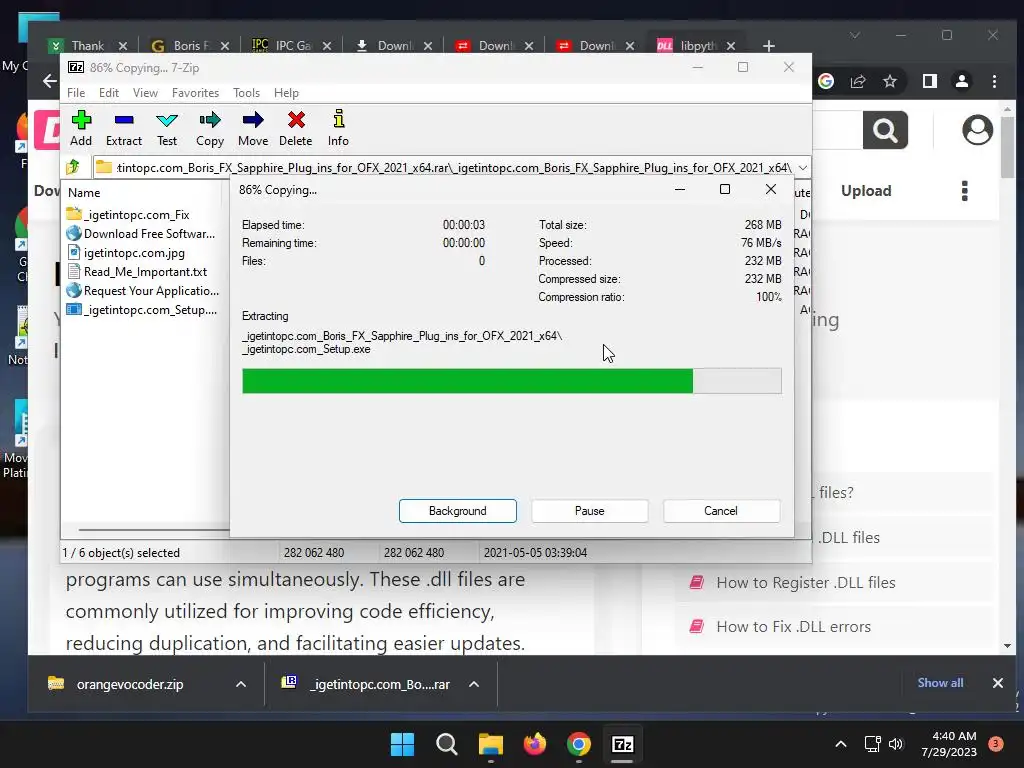Open the File menu in 7-Zip
The image size is (1024, 768).
pos(76,93)
